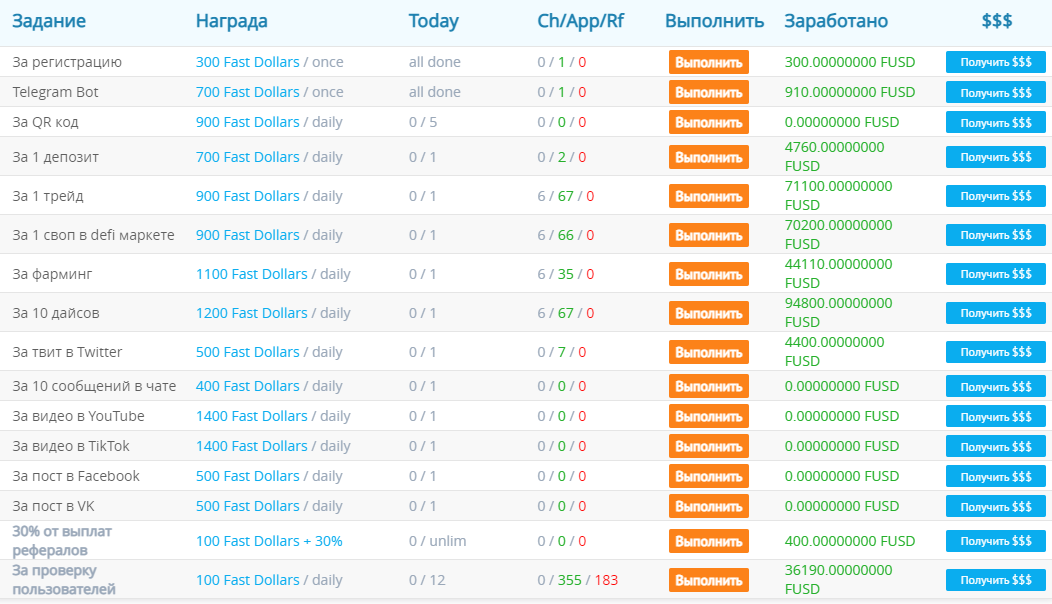This screenshot has width=1052, height=604.
Task: Click the Награда column header
Action: coord(231,21)
